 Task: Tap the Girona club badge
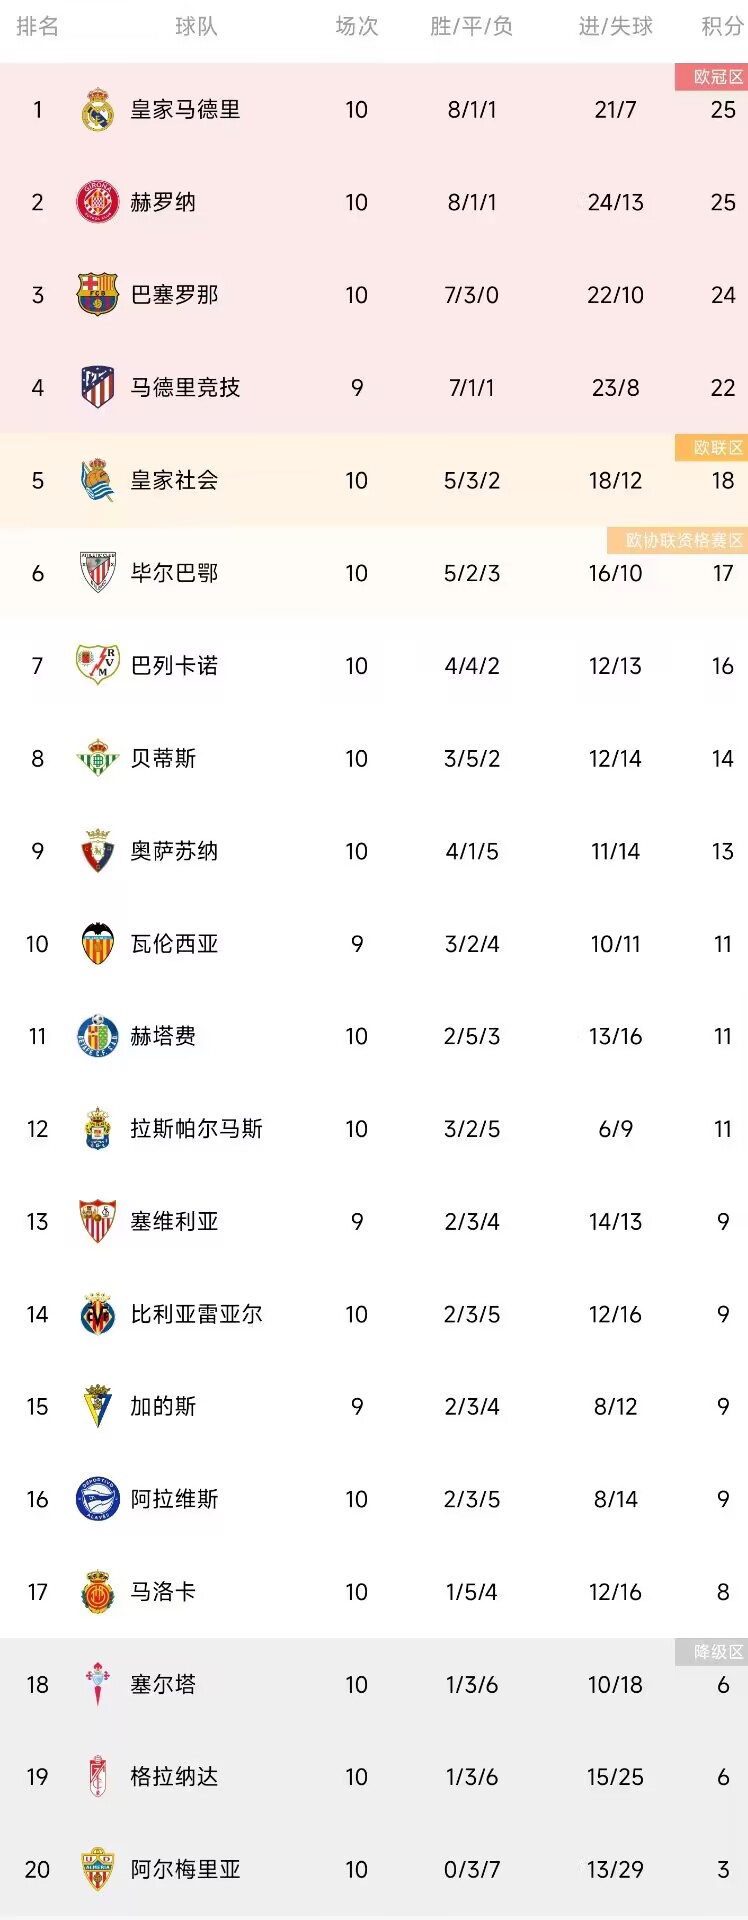[x=98, y=202]
